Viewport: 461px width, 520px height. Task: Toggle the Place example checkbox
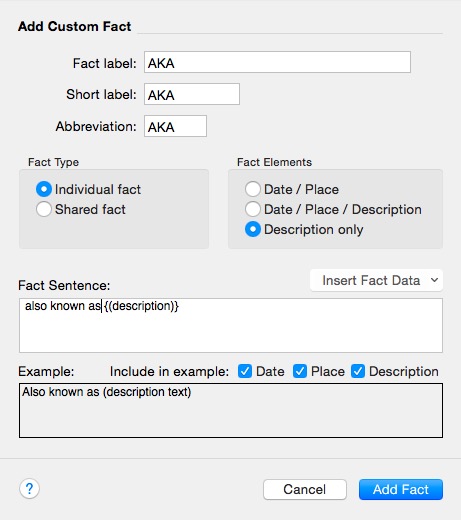click(300, 371)
